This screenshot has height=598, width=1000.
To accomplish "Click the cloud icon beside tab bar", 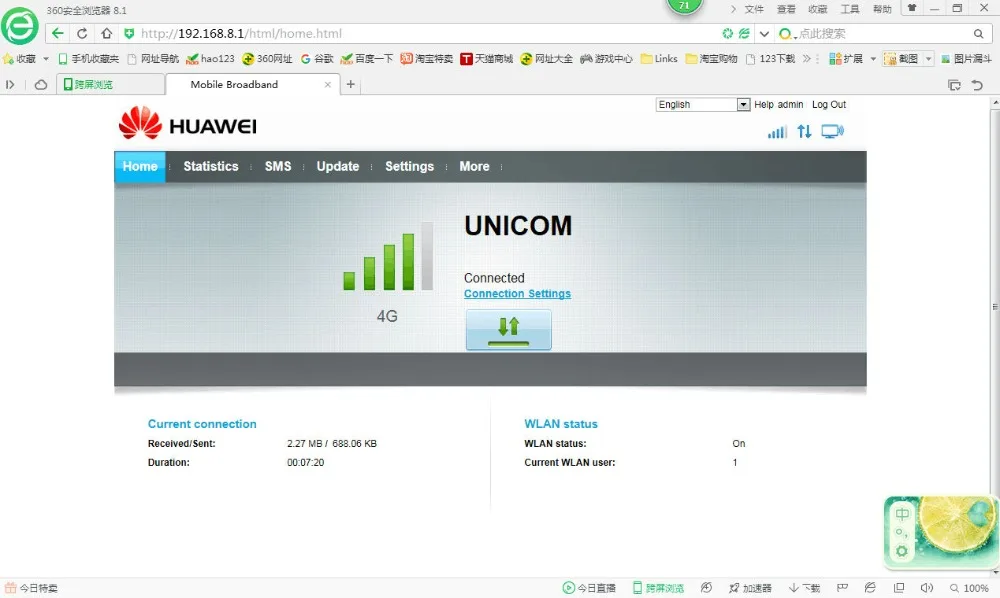I will pos(41,84).
